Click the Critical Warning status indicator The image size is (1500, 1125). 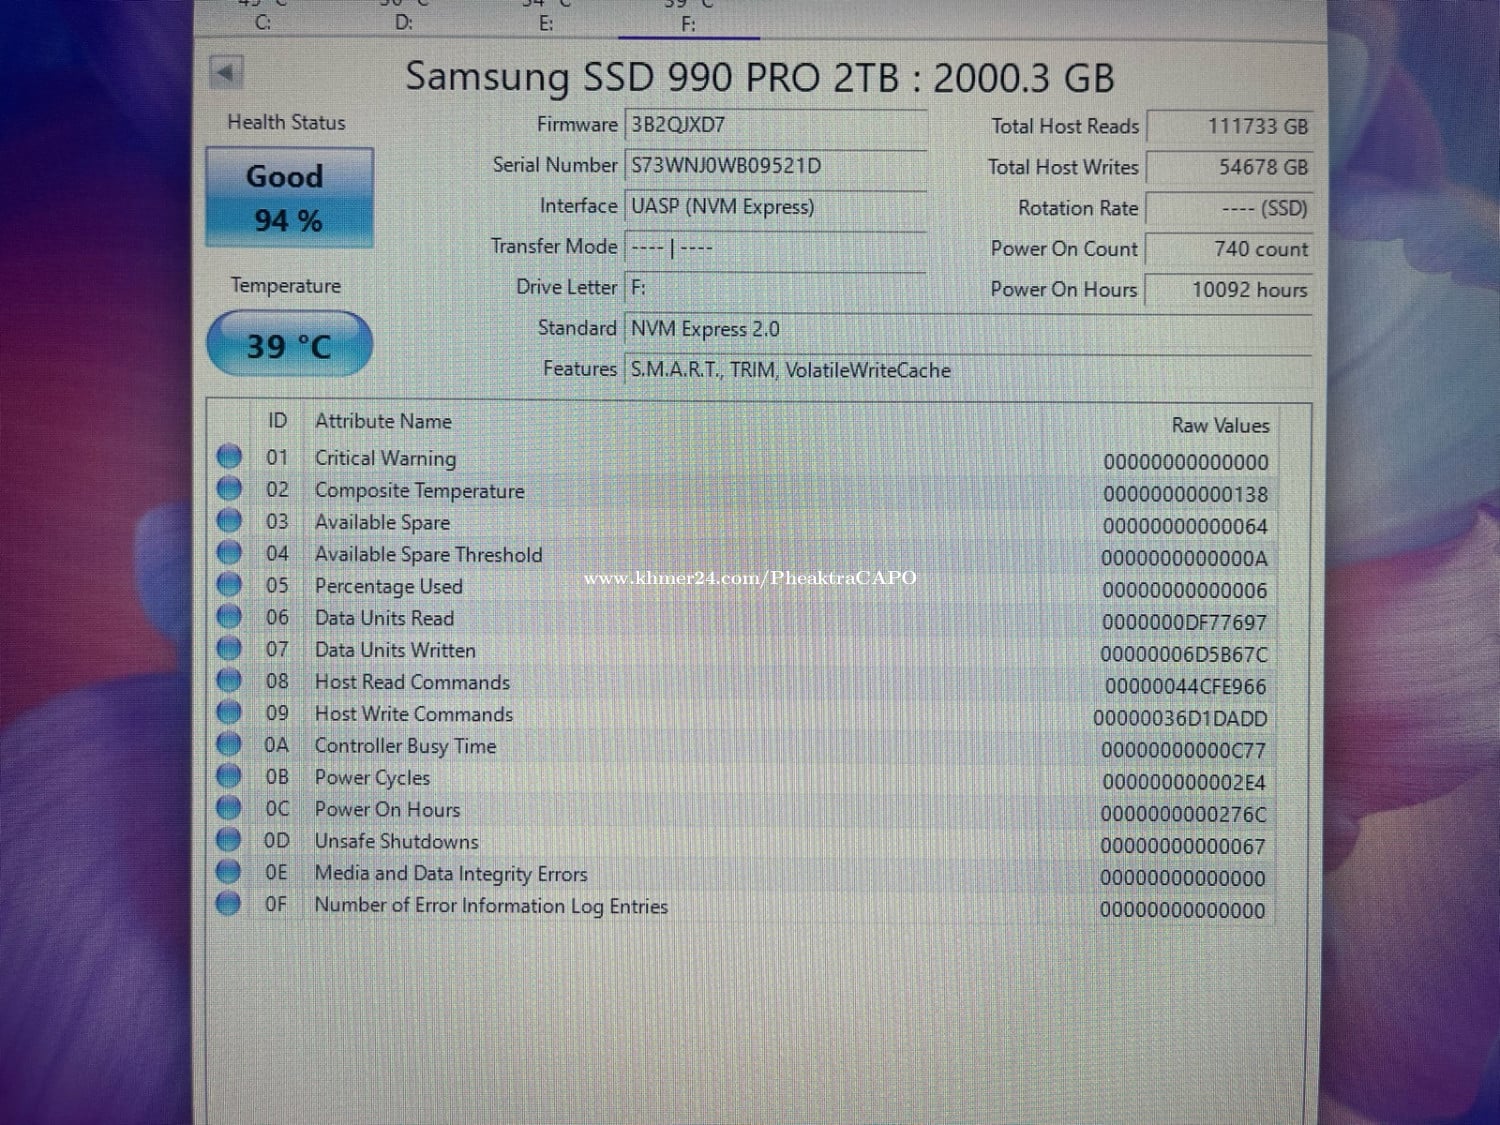pos(229,457)
